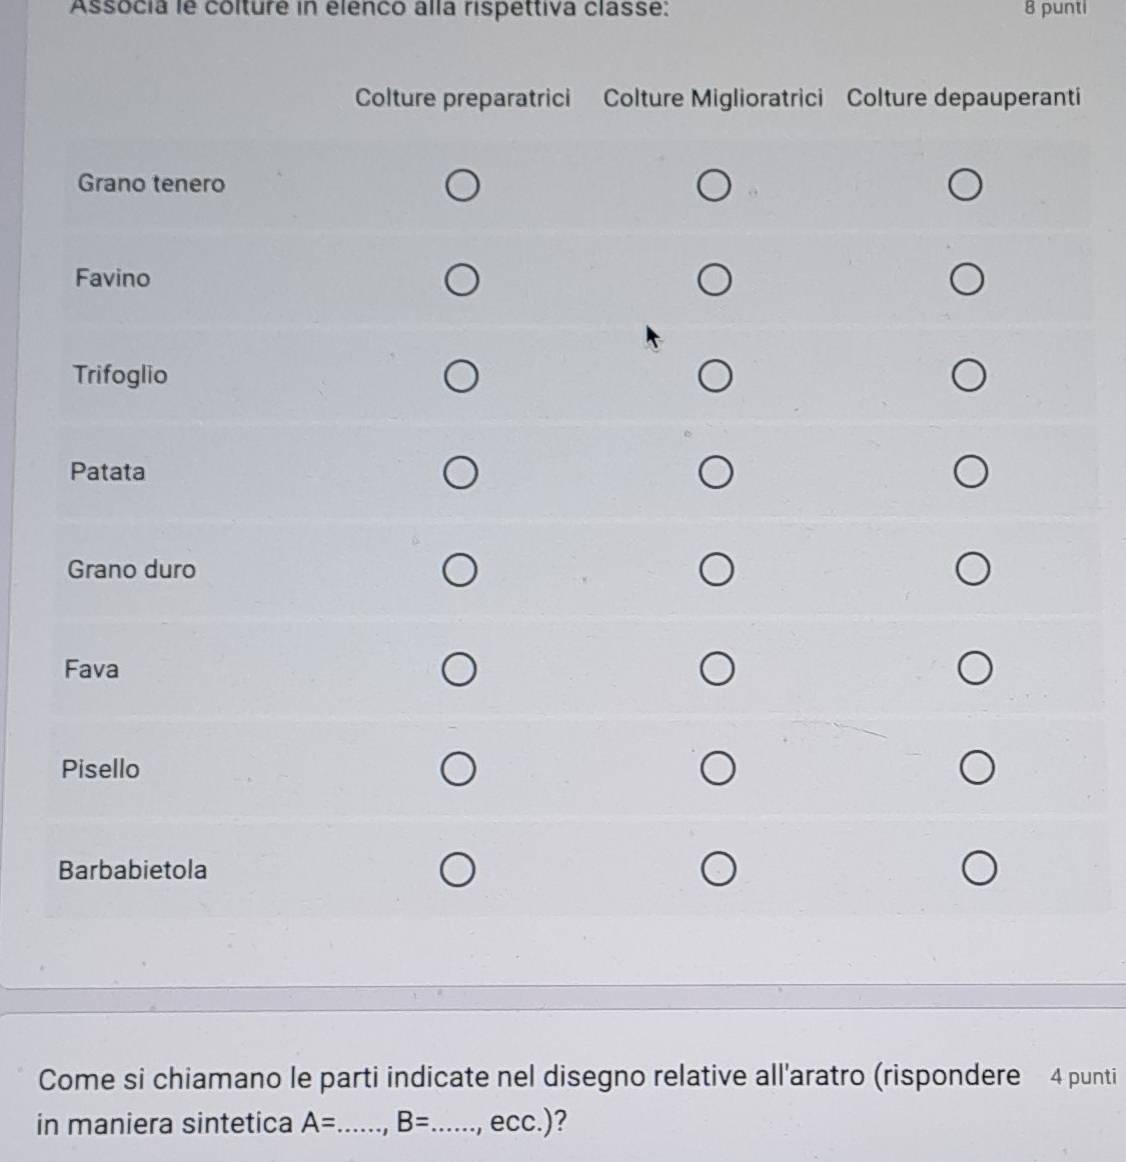Choose Colture depauperanti for Pisello
This screenshot has width=1126, height=1162.
pos(976,769)
